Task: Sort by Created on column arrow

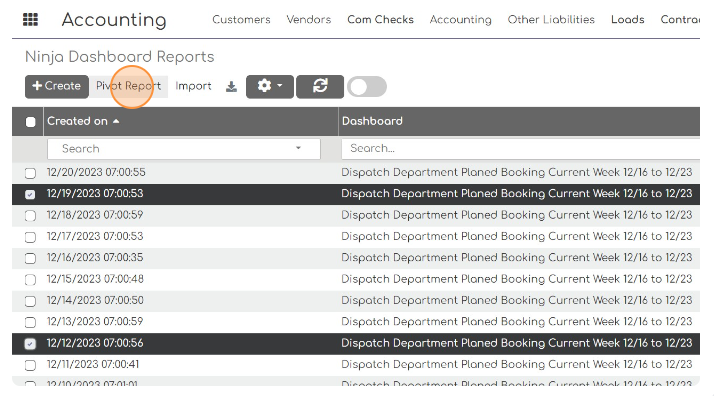Action: point(116,121)
